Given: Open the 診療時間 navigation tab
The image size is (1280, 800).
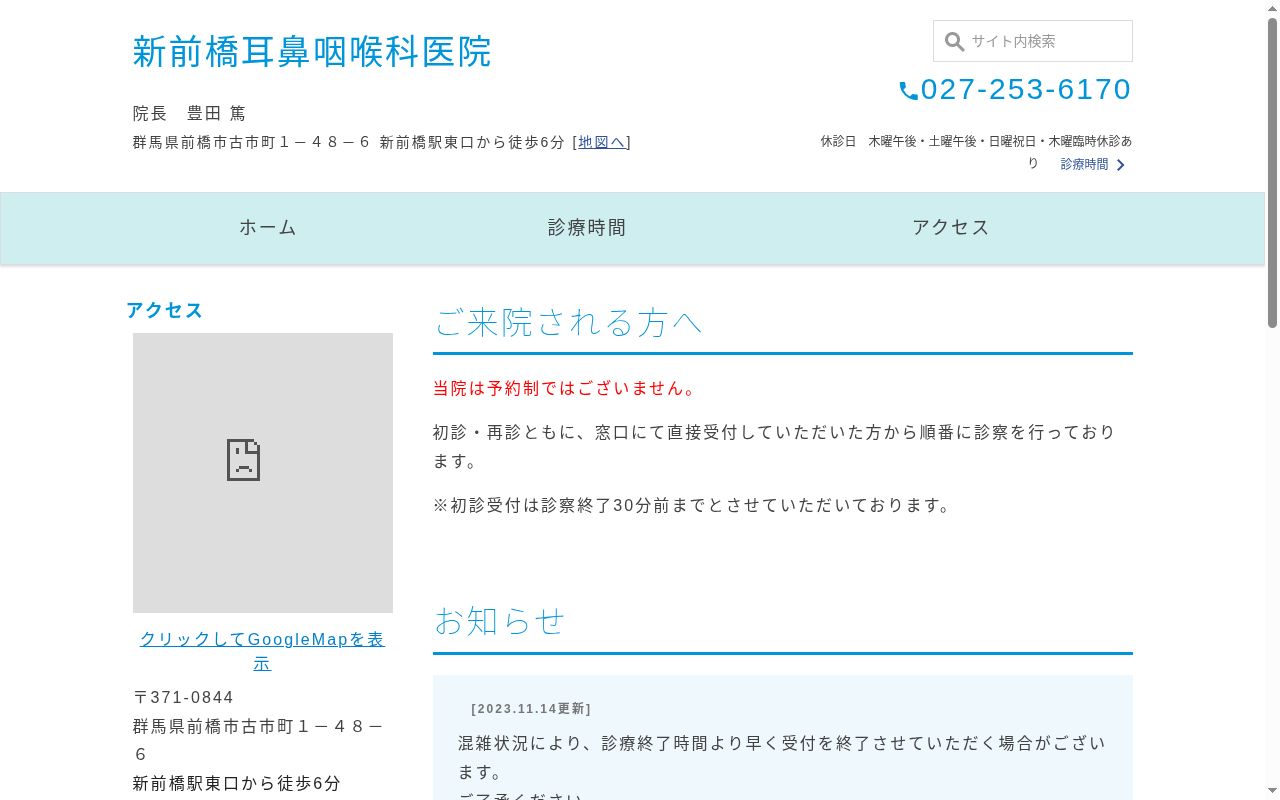Looking at the screenshot, I should point(587,228).
